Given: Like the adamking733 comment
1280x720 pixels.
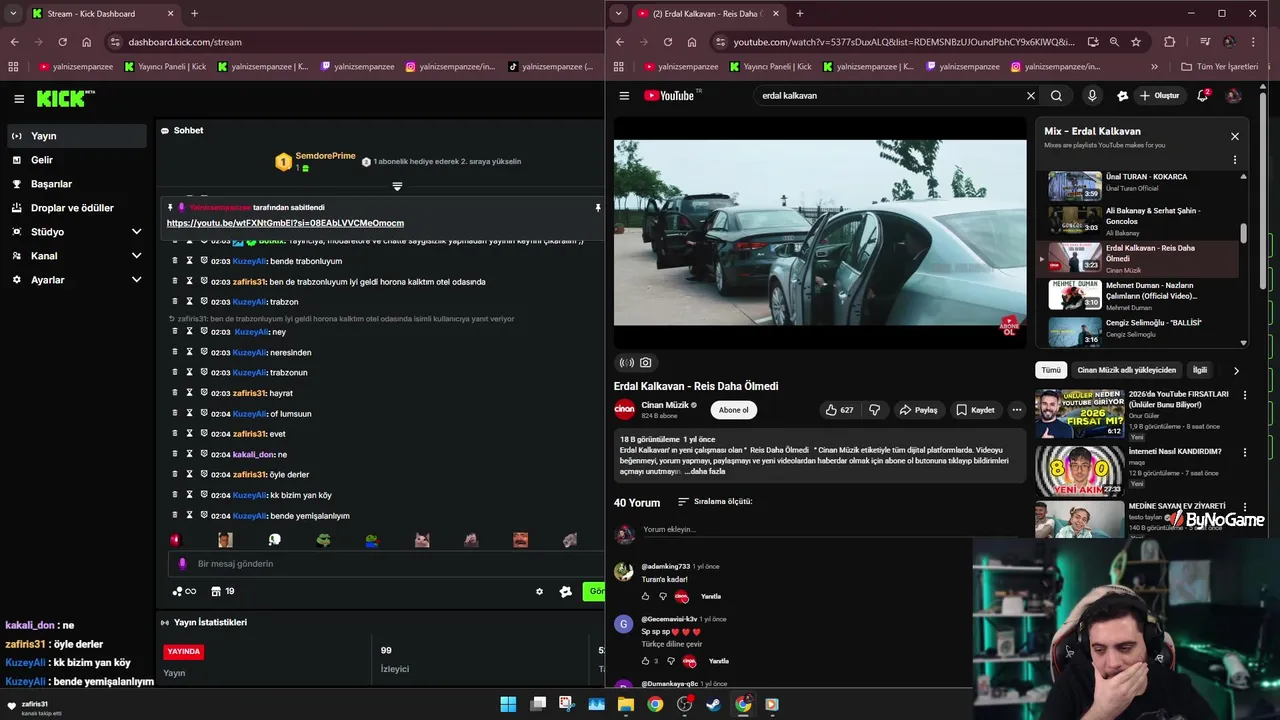Looking at the screenshot, I should coord(646,597).
